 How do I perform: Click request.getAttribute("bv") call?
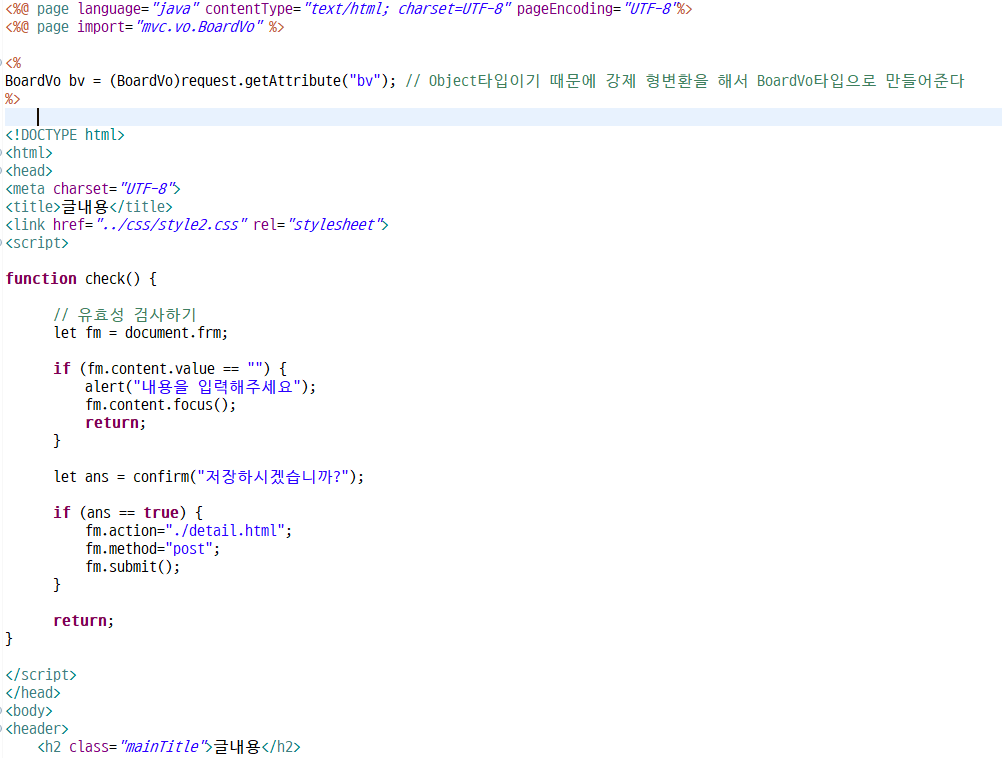pos(289,81)
